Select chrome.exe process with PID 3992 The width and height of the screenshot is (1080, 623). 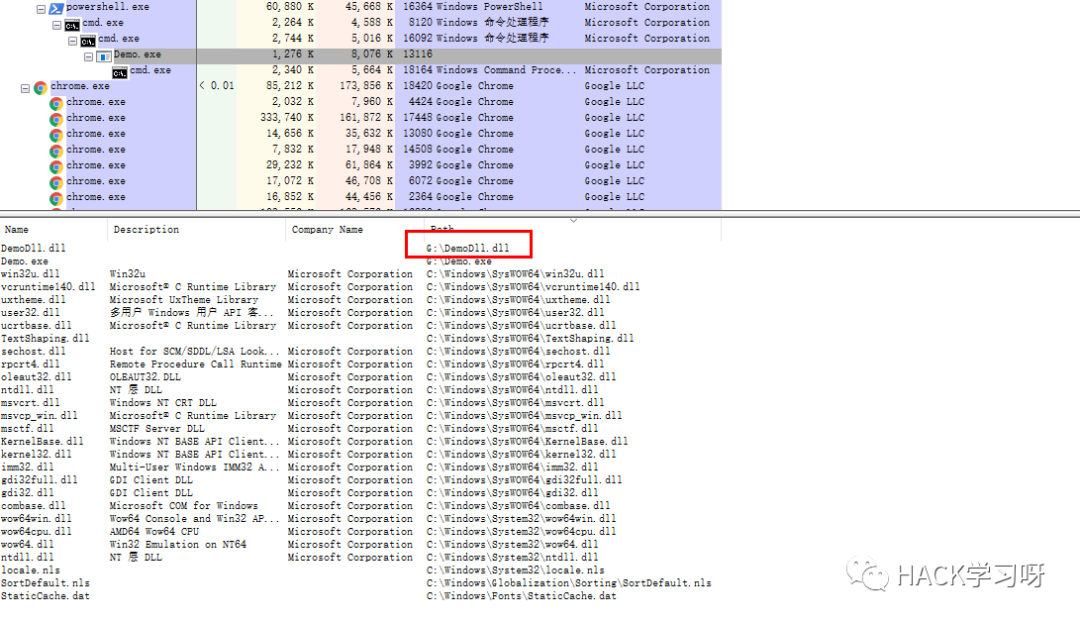(361, 165)
